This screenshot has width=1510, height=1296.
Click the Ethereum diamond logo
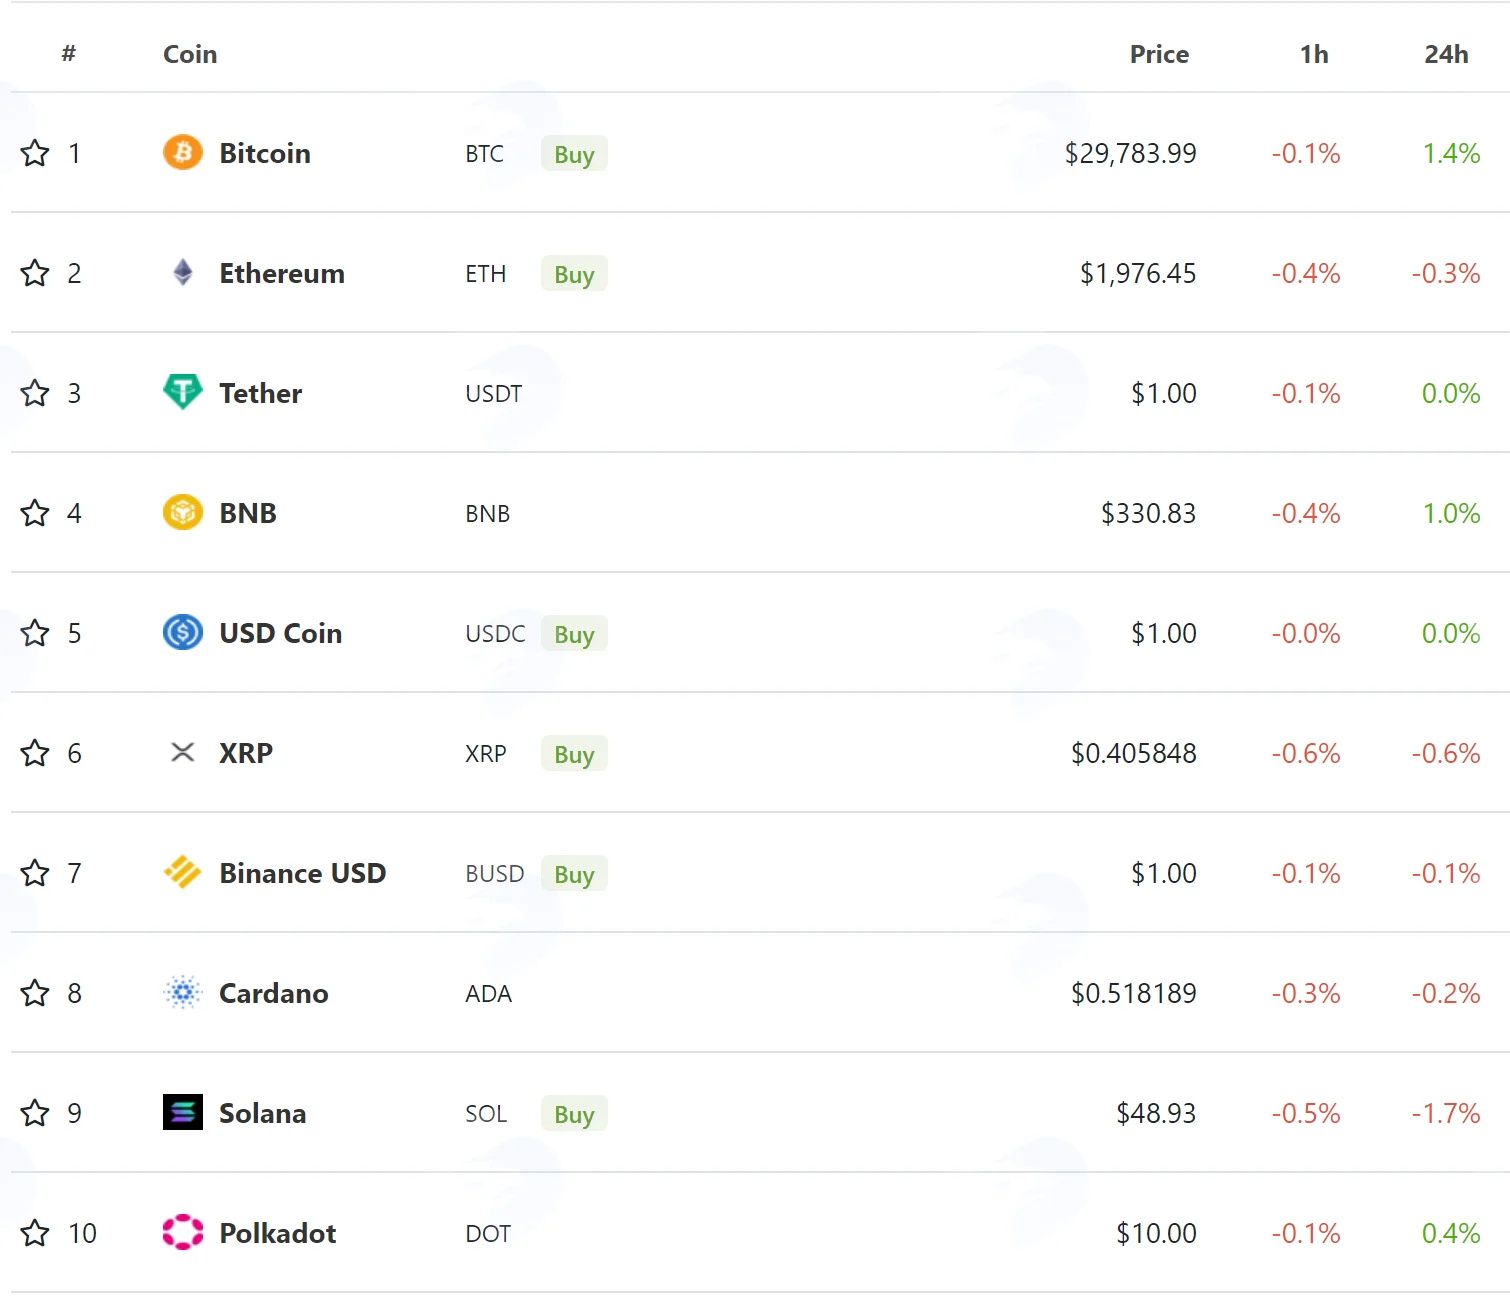tap(183, 272)
